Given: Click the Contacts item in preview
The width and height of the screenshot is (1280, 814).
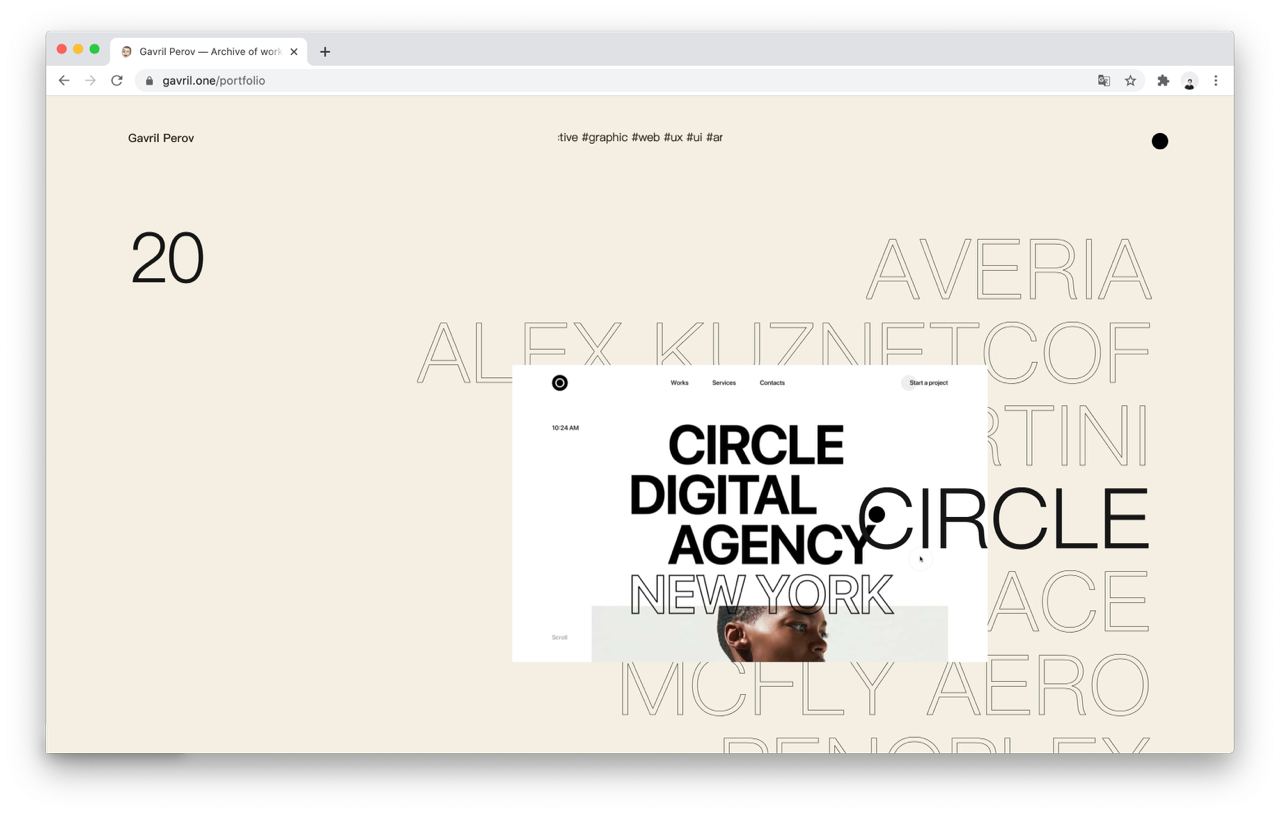Looking at the screenshot, I should coord(772,383).
